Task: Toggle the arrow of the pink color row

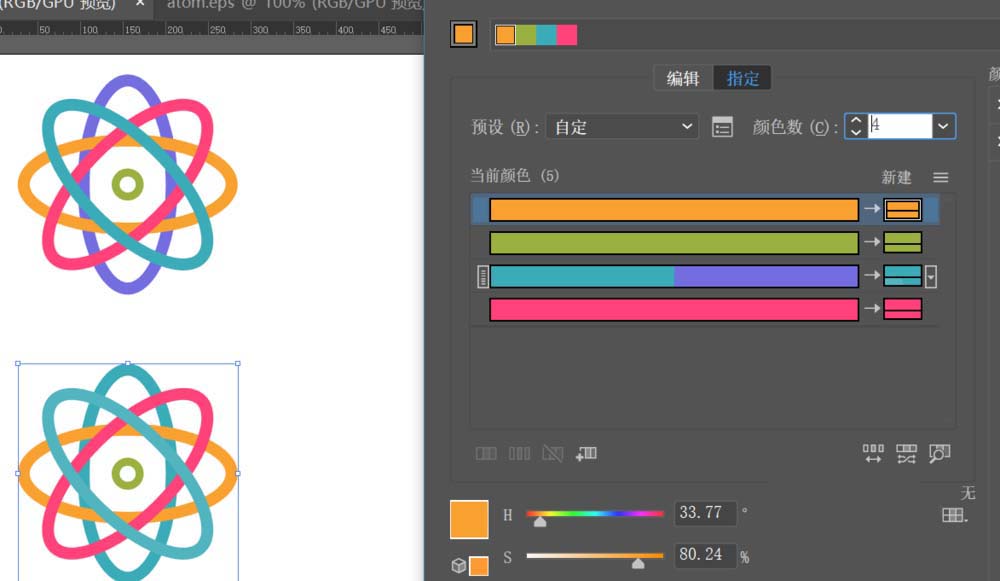Action: pos(871,309)
